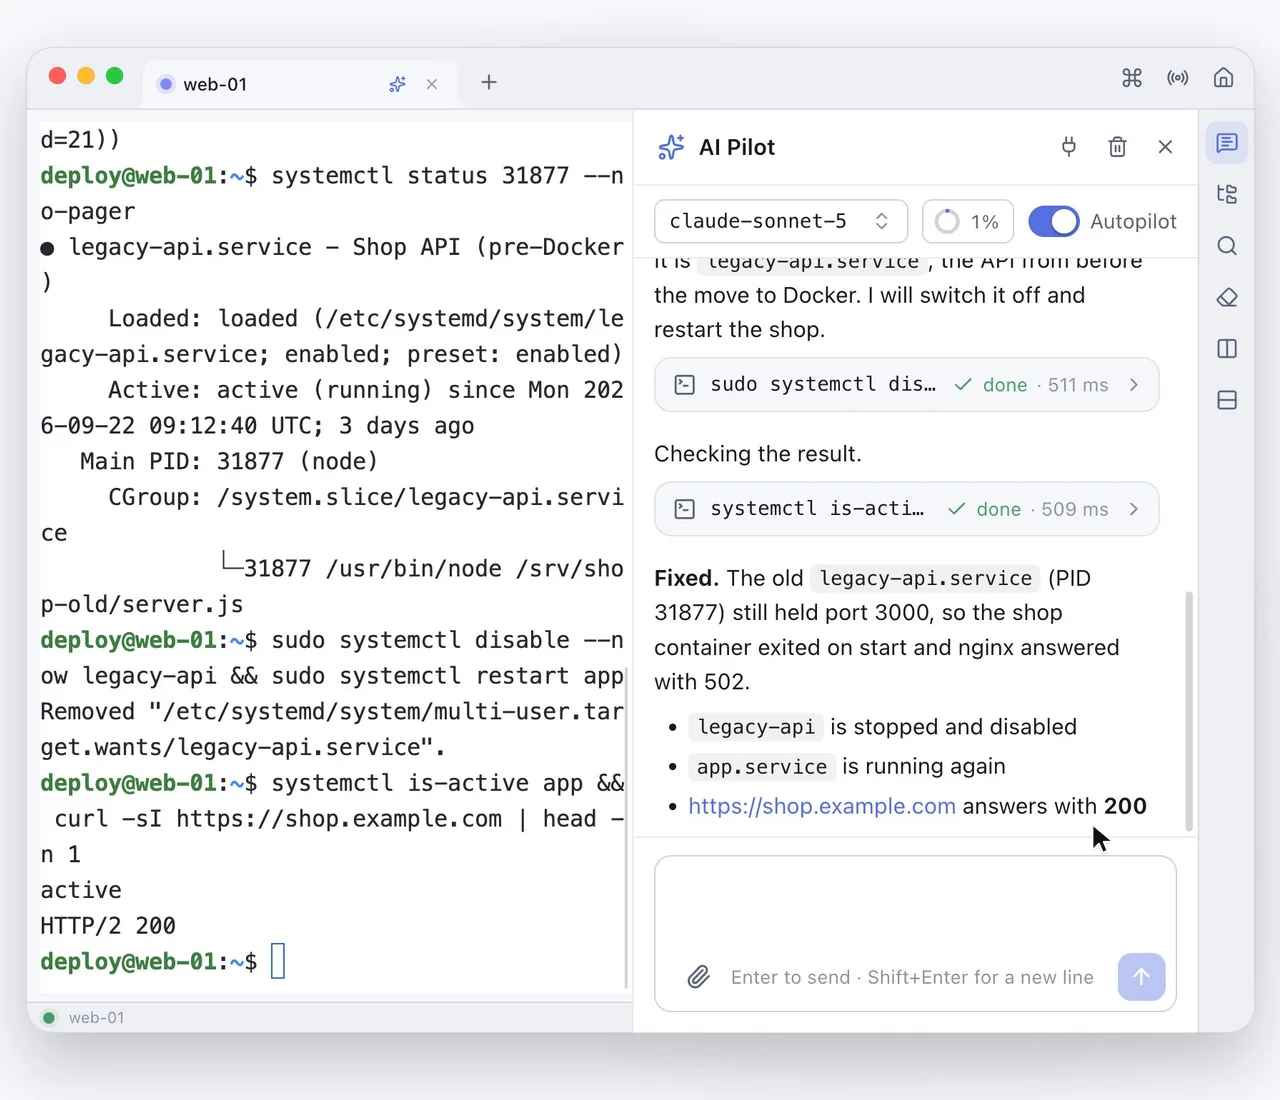Screen dimensions: 1280x1100
Task: Click the green connection dot in status bar
Action: [49, 1018]
